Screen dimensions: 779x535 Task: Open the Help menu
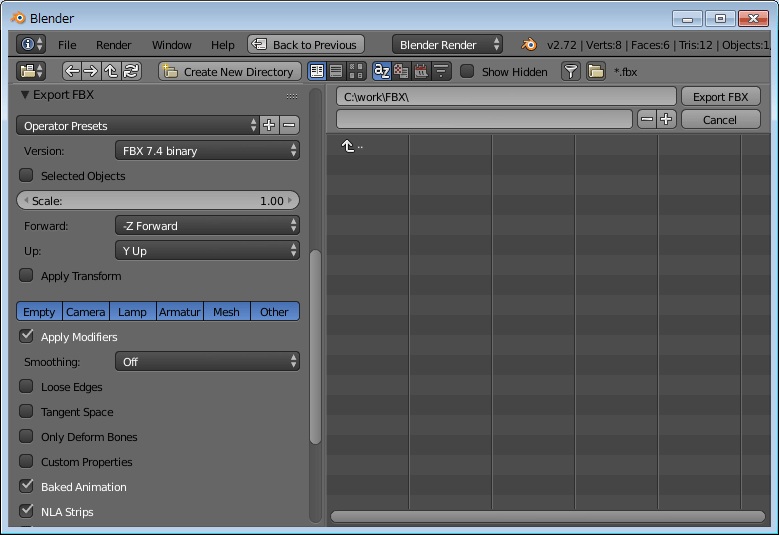(223, 45)
